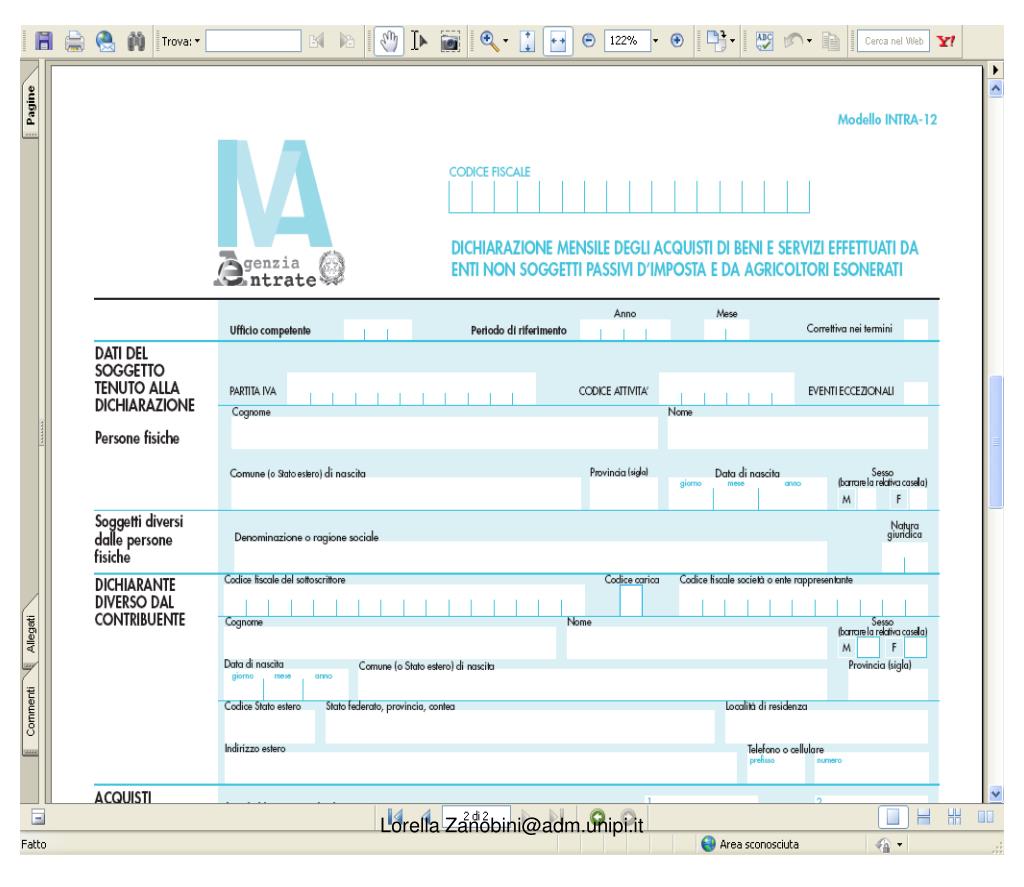The width and height of the screenshot is (1024, 887).
Task: Switch to continuous page layout
Action: point(923,816)
